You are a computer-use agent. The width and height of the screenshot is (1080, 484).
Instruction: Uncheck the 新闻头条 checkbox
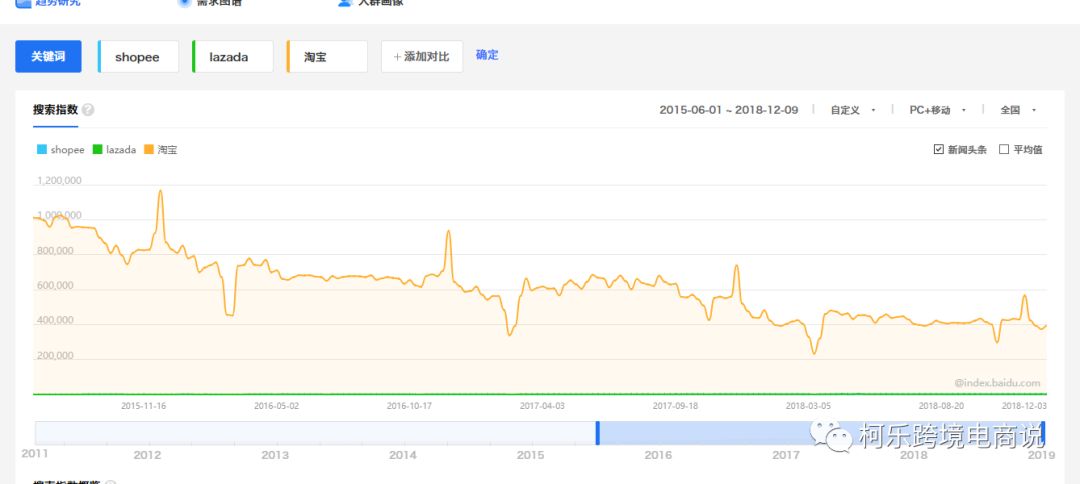pos(939,149)
